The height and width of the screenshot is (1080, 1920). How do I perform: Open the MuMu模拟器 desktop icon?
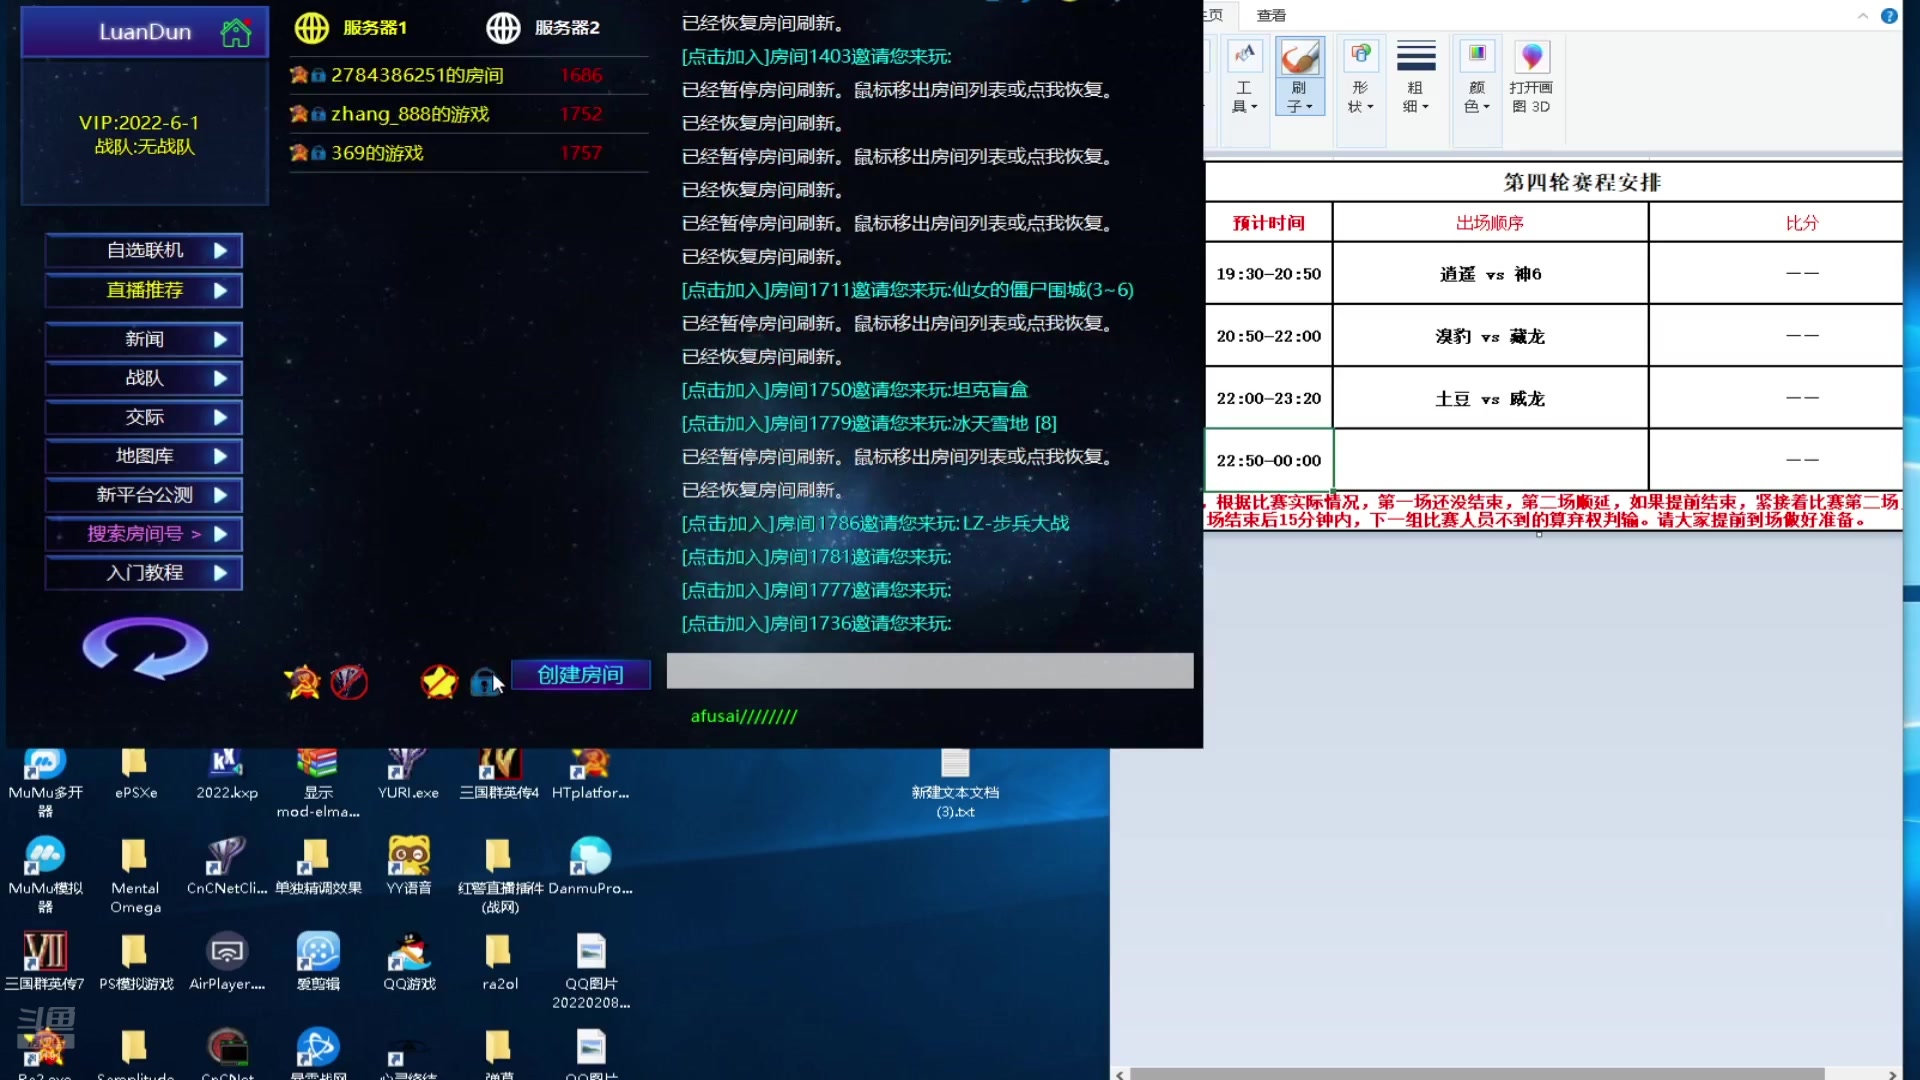point(45,875)
